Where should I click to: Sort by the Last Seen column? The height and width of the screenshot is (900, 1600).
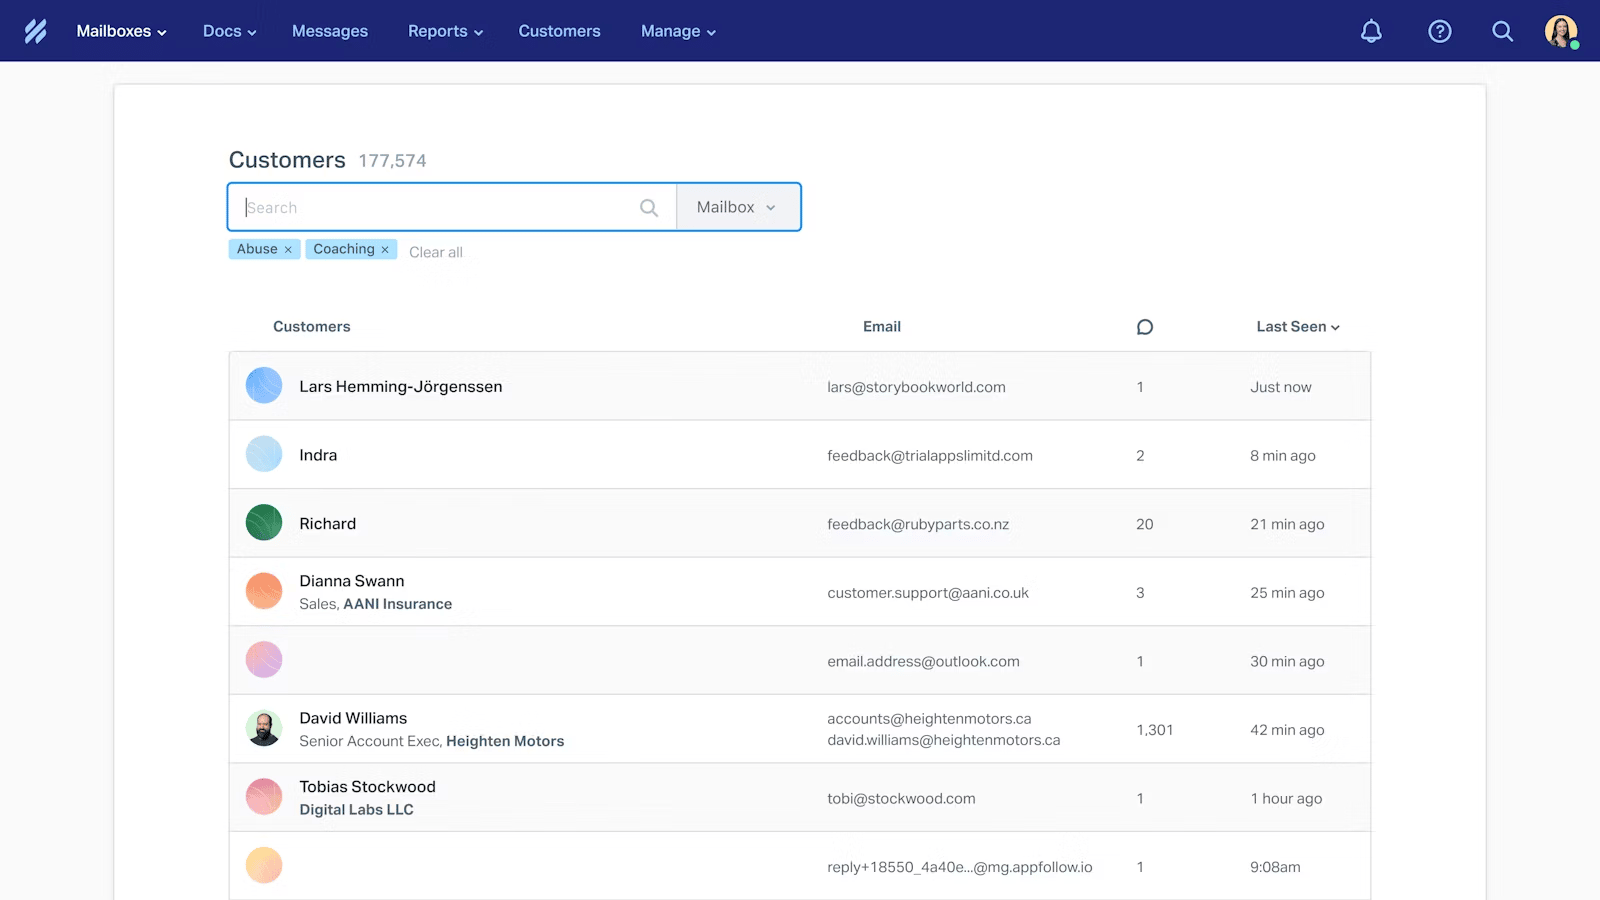[1297, 327]
